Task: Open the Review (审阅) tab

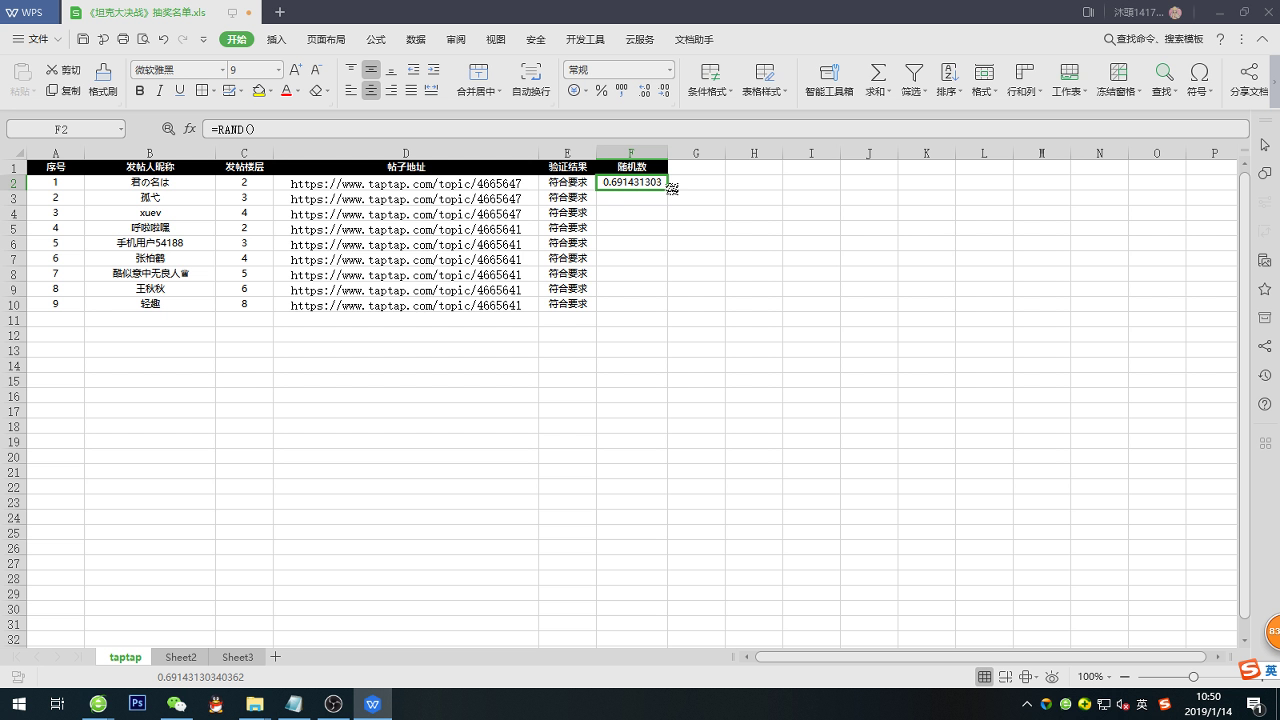Action: 456,39
